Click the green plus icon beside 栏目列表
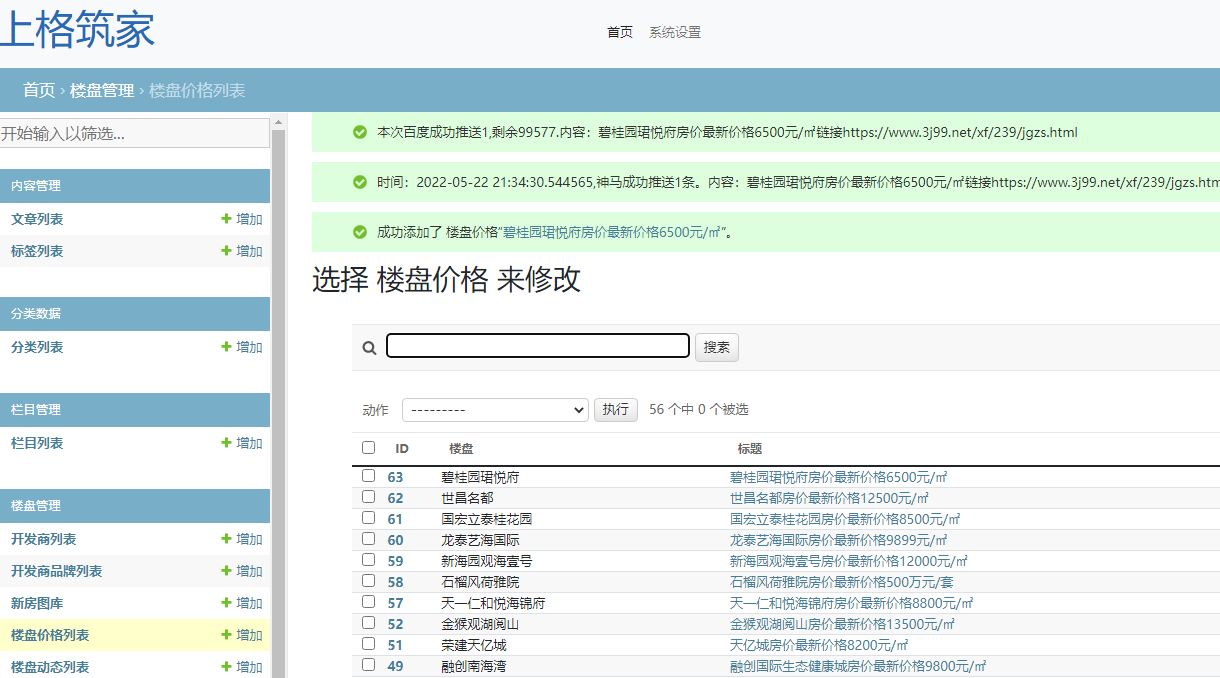 [227, 443]
